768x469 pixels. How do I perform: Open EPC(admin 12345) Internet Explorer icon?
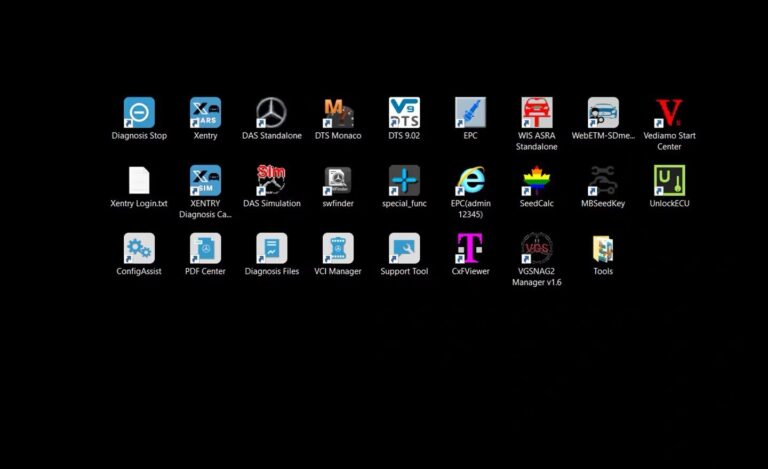pos(470,180)
